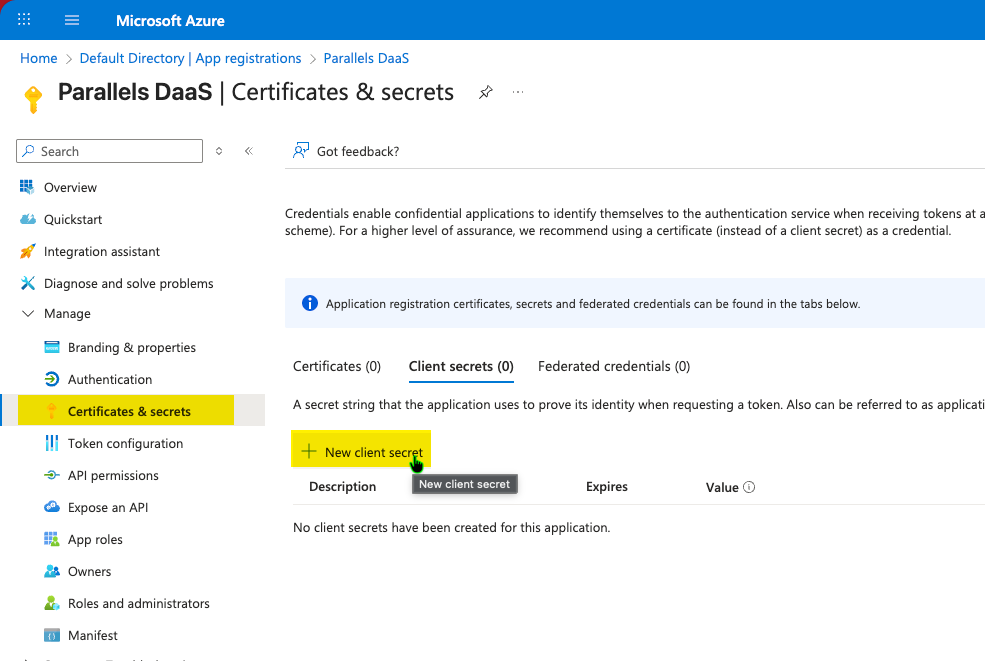Open API permissions in the sidebar

click(x=113, y=475)
